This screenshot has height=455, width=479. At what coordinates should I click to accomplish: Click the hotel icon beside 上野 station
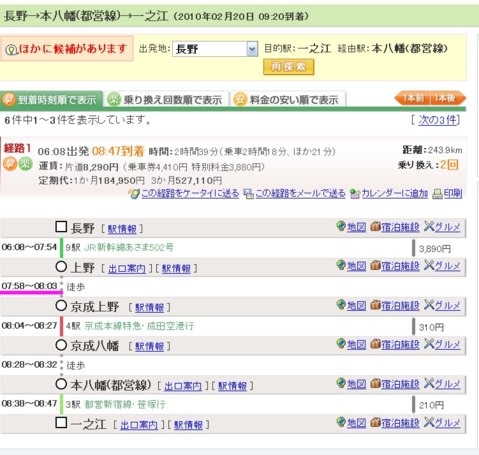(x=375, y=265)
